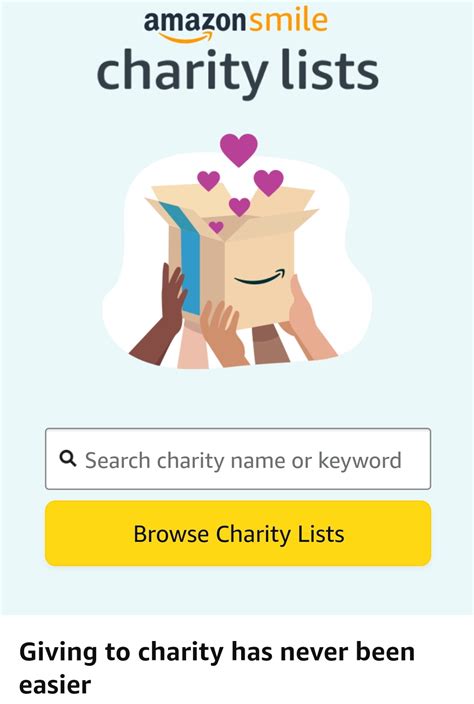
Task: Click the orange arrow beneath the amazon wordmark
Action: (x=186, y=37)
